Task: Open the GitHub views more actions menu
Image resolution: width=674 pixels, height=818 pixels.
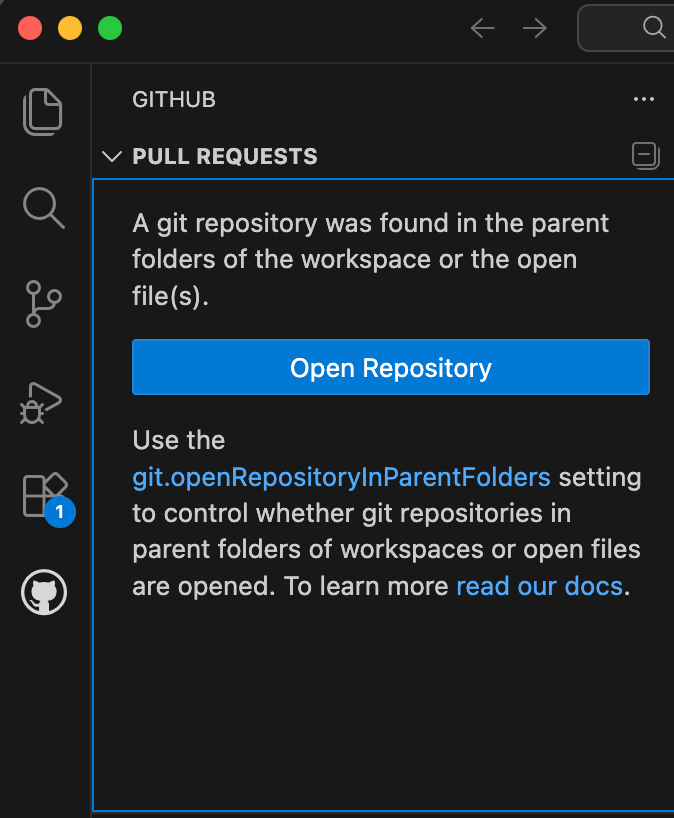Action: click(x=644, y=99)
